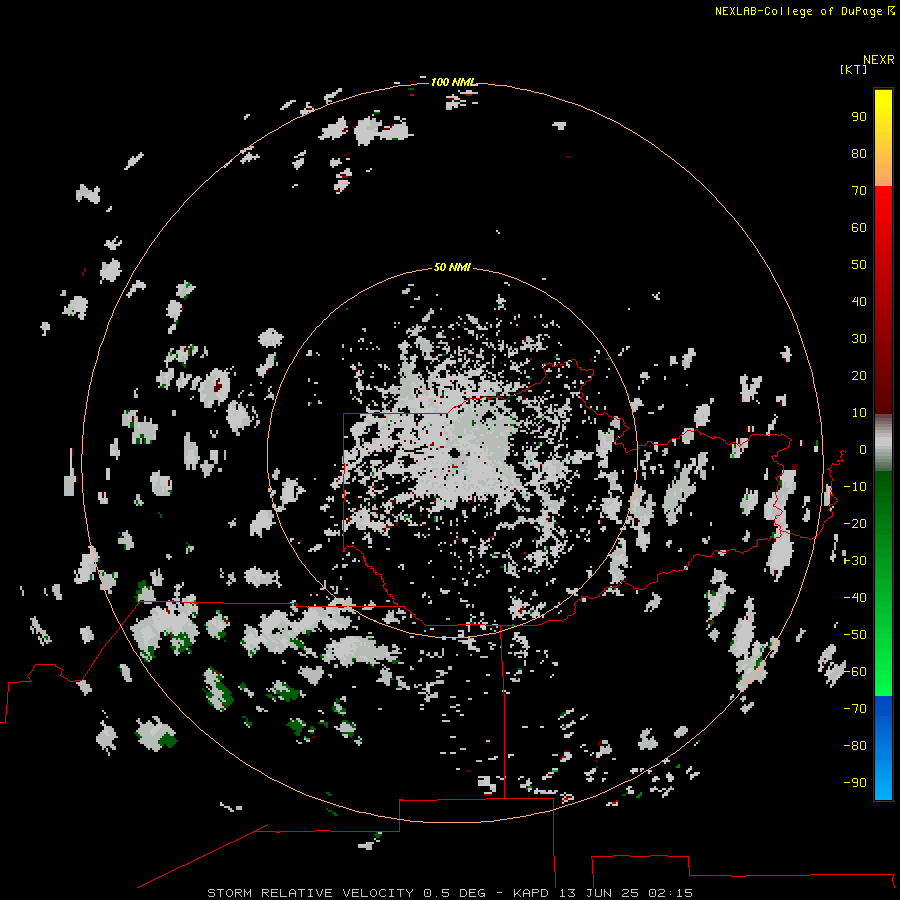
Task: Click the NEXLAB-College of DuPage credit text
Action: pyautogui.click(x=799, y=11)
